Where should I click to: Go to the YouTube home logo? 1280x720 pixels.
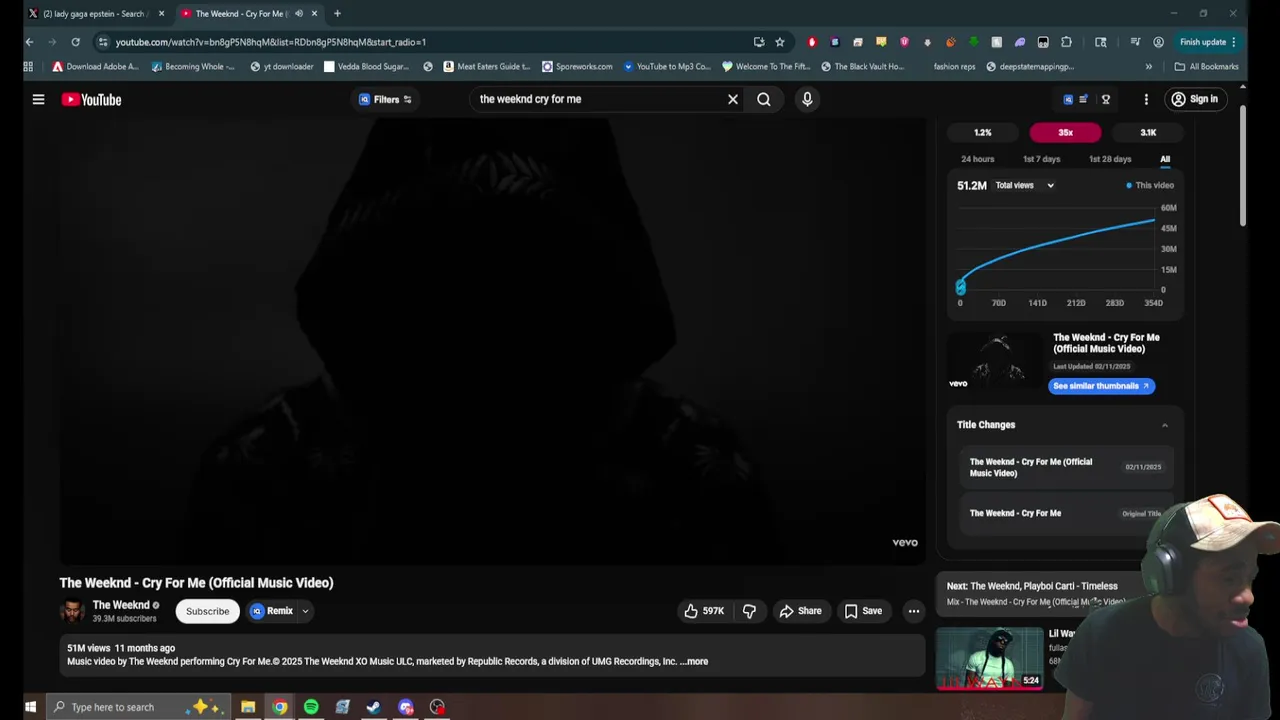pyautogui.click(x=91, y=99)
